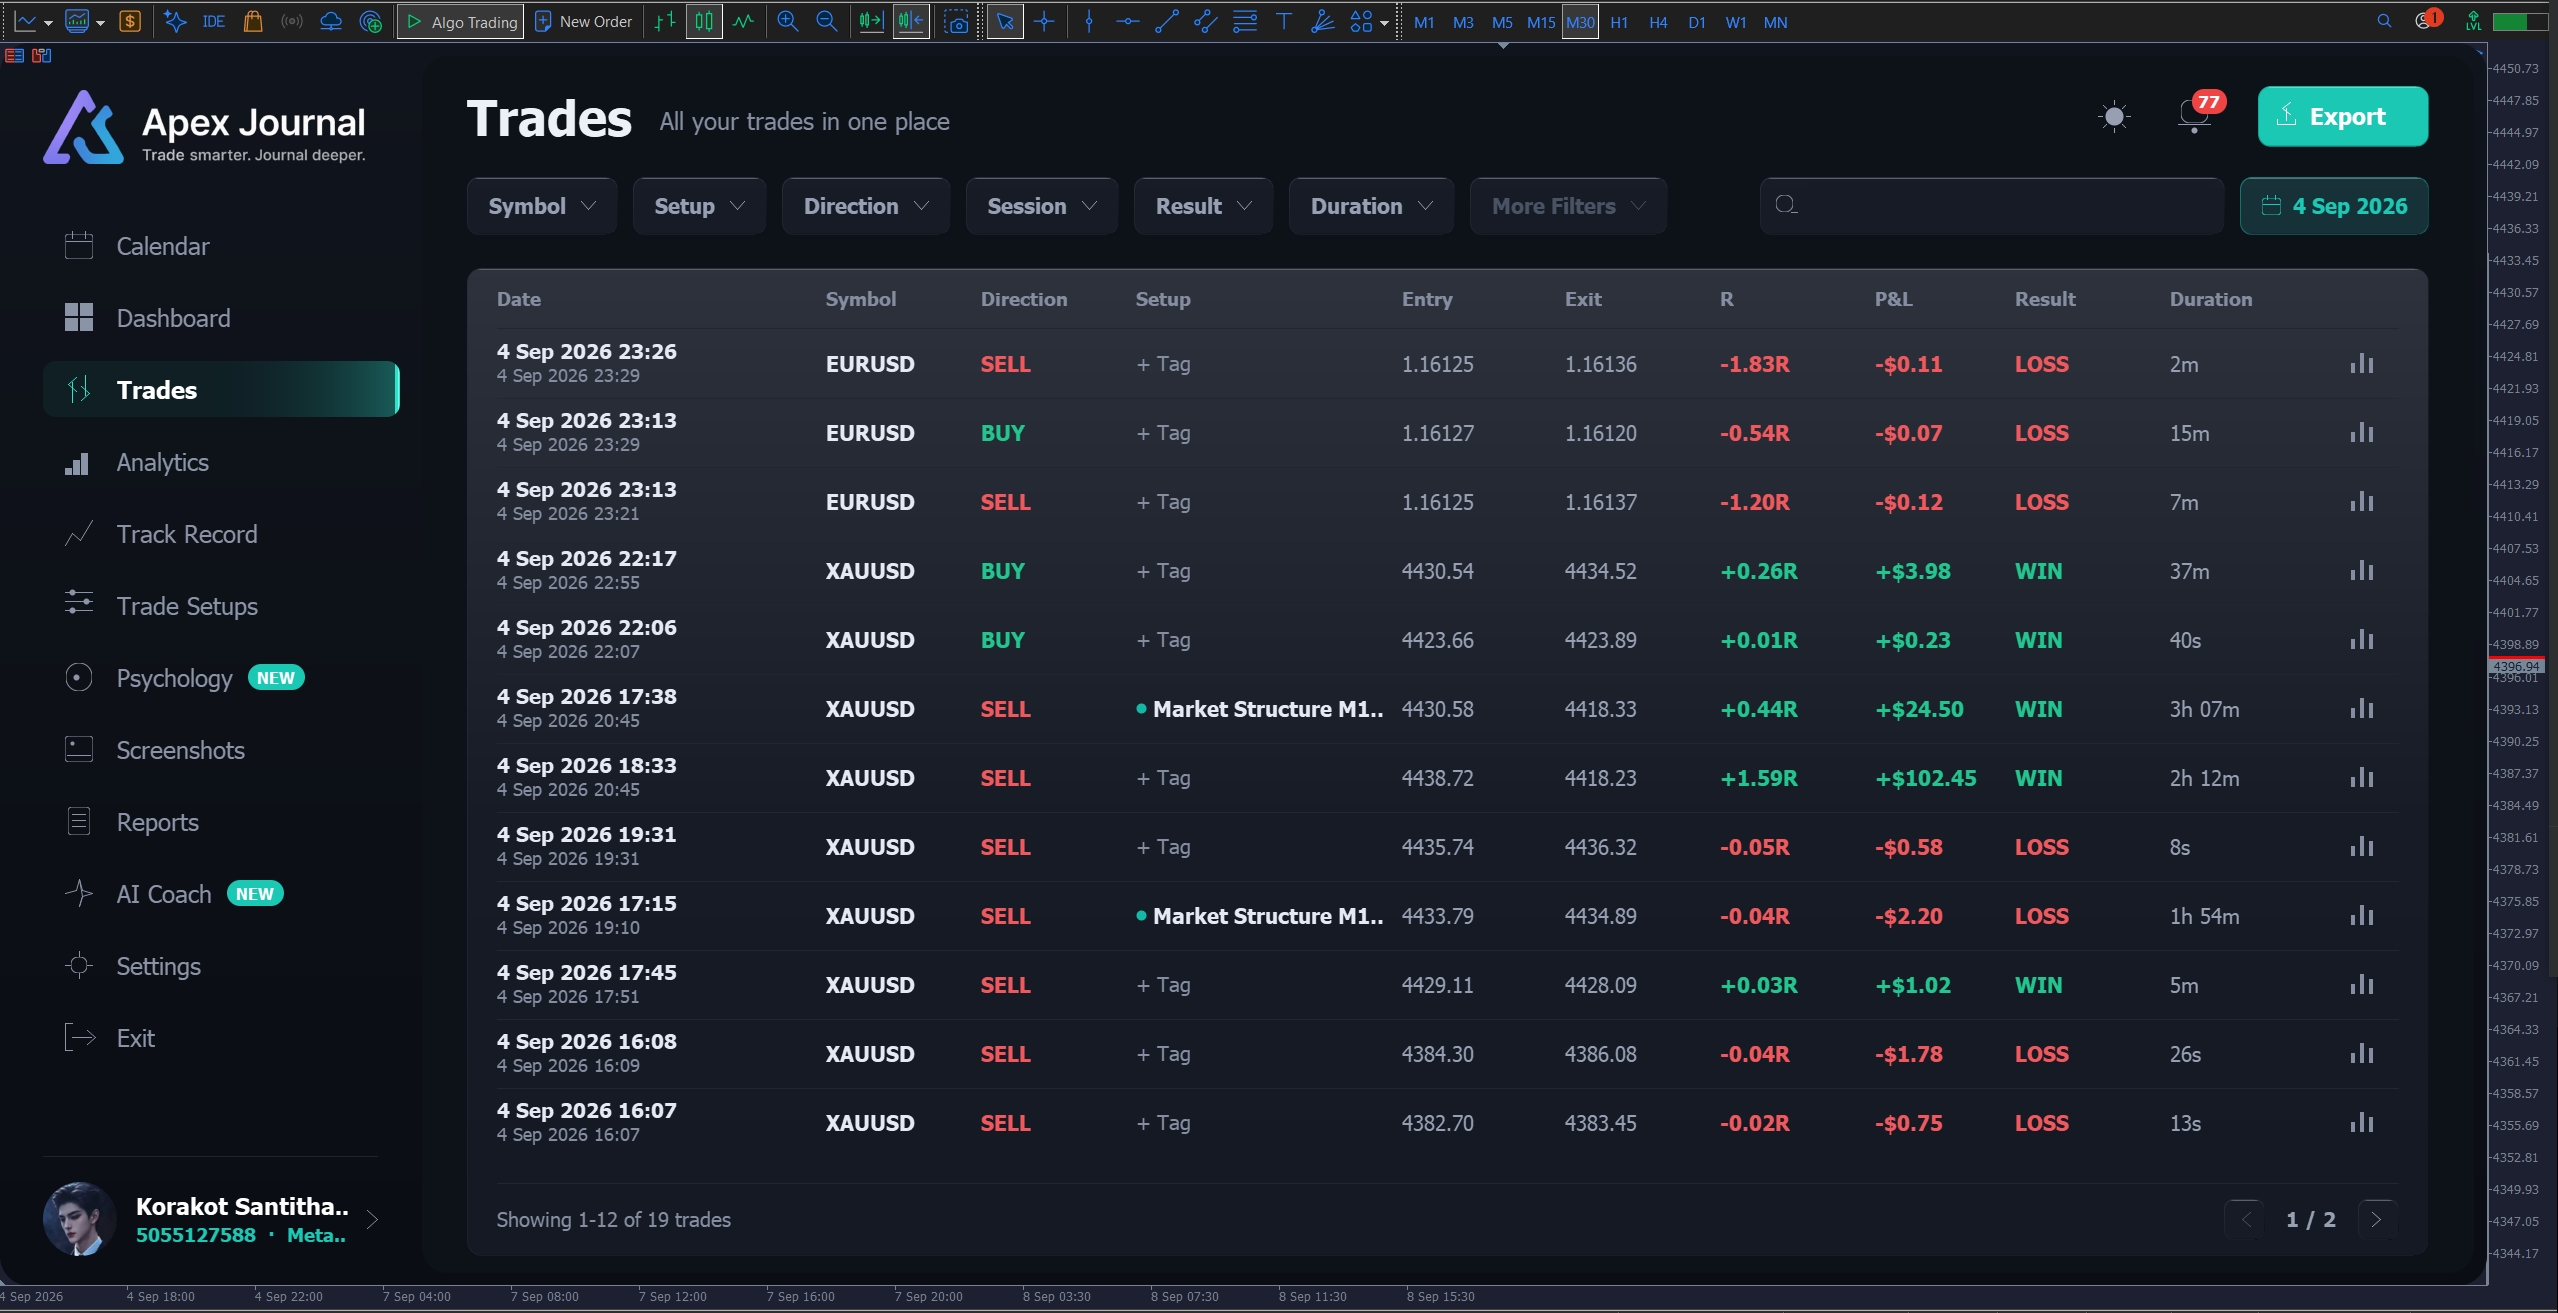The height and width of the screenshot is (1313, 2558).
Task: Add a tag to the 22:17 XAUUSD trade
Action: pyautogui.click(x=1163, y=571)
